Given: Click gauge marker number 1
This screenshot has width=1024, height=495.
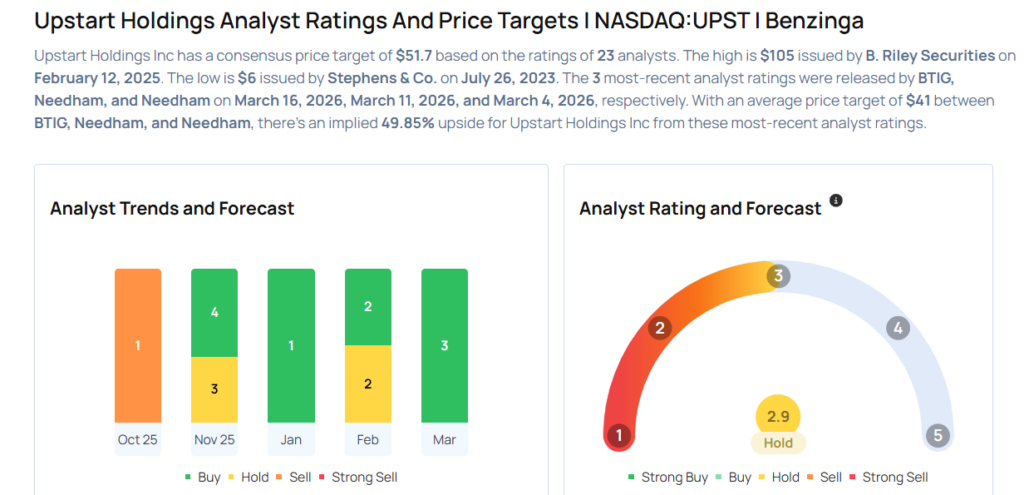Looking at the screenshot, I should (620, 435).
